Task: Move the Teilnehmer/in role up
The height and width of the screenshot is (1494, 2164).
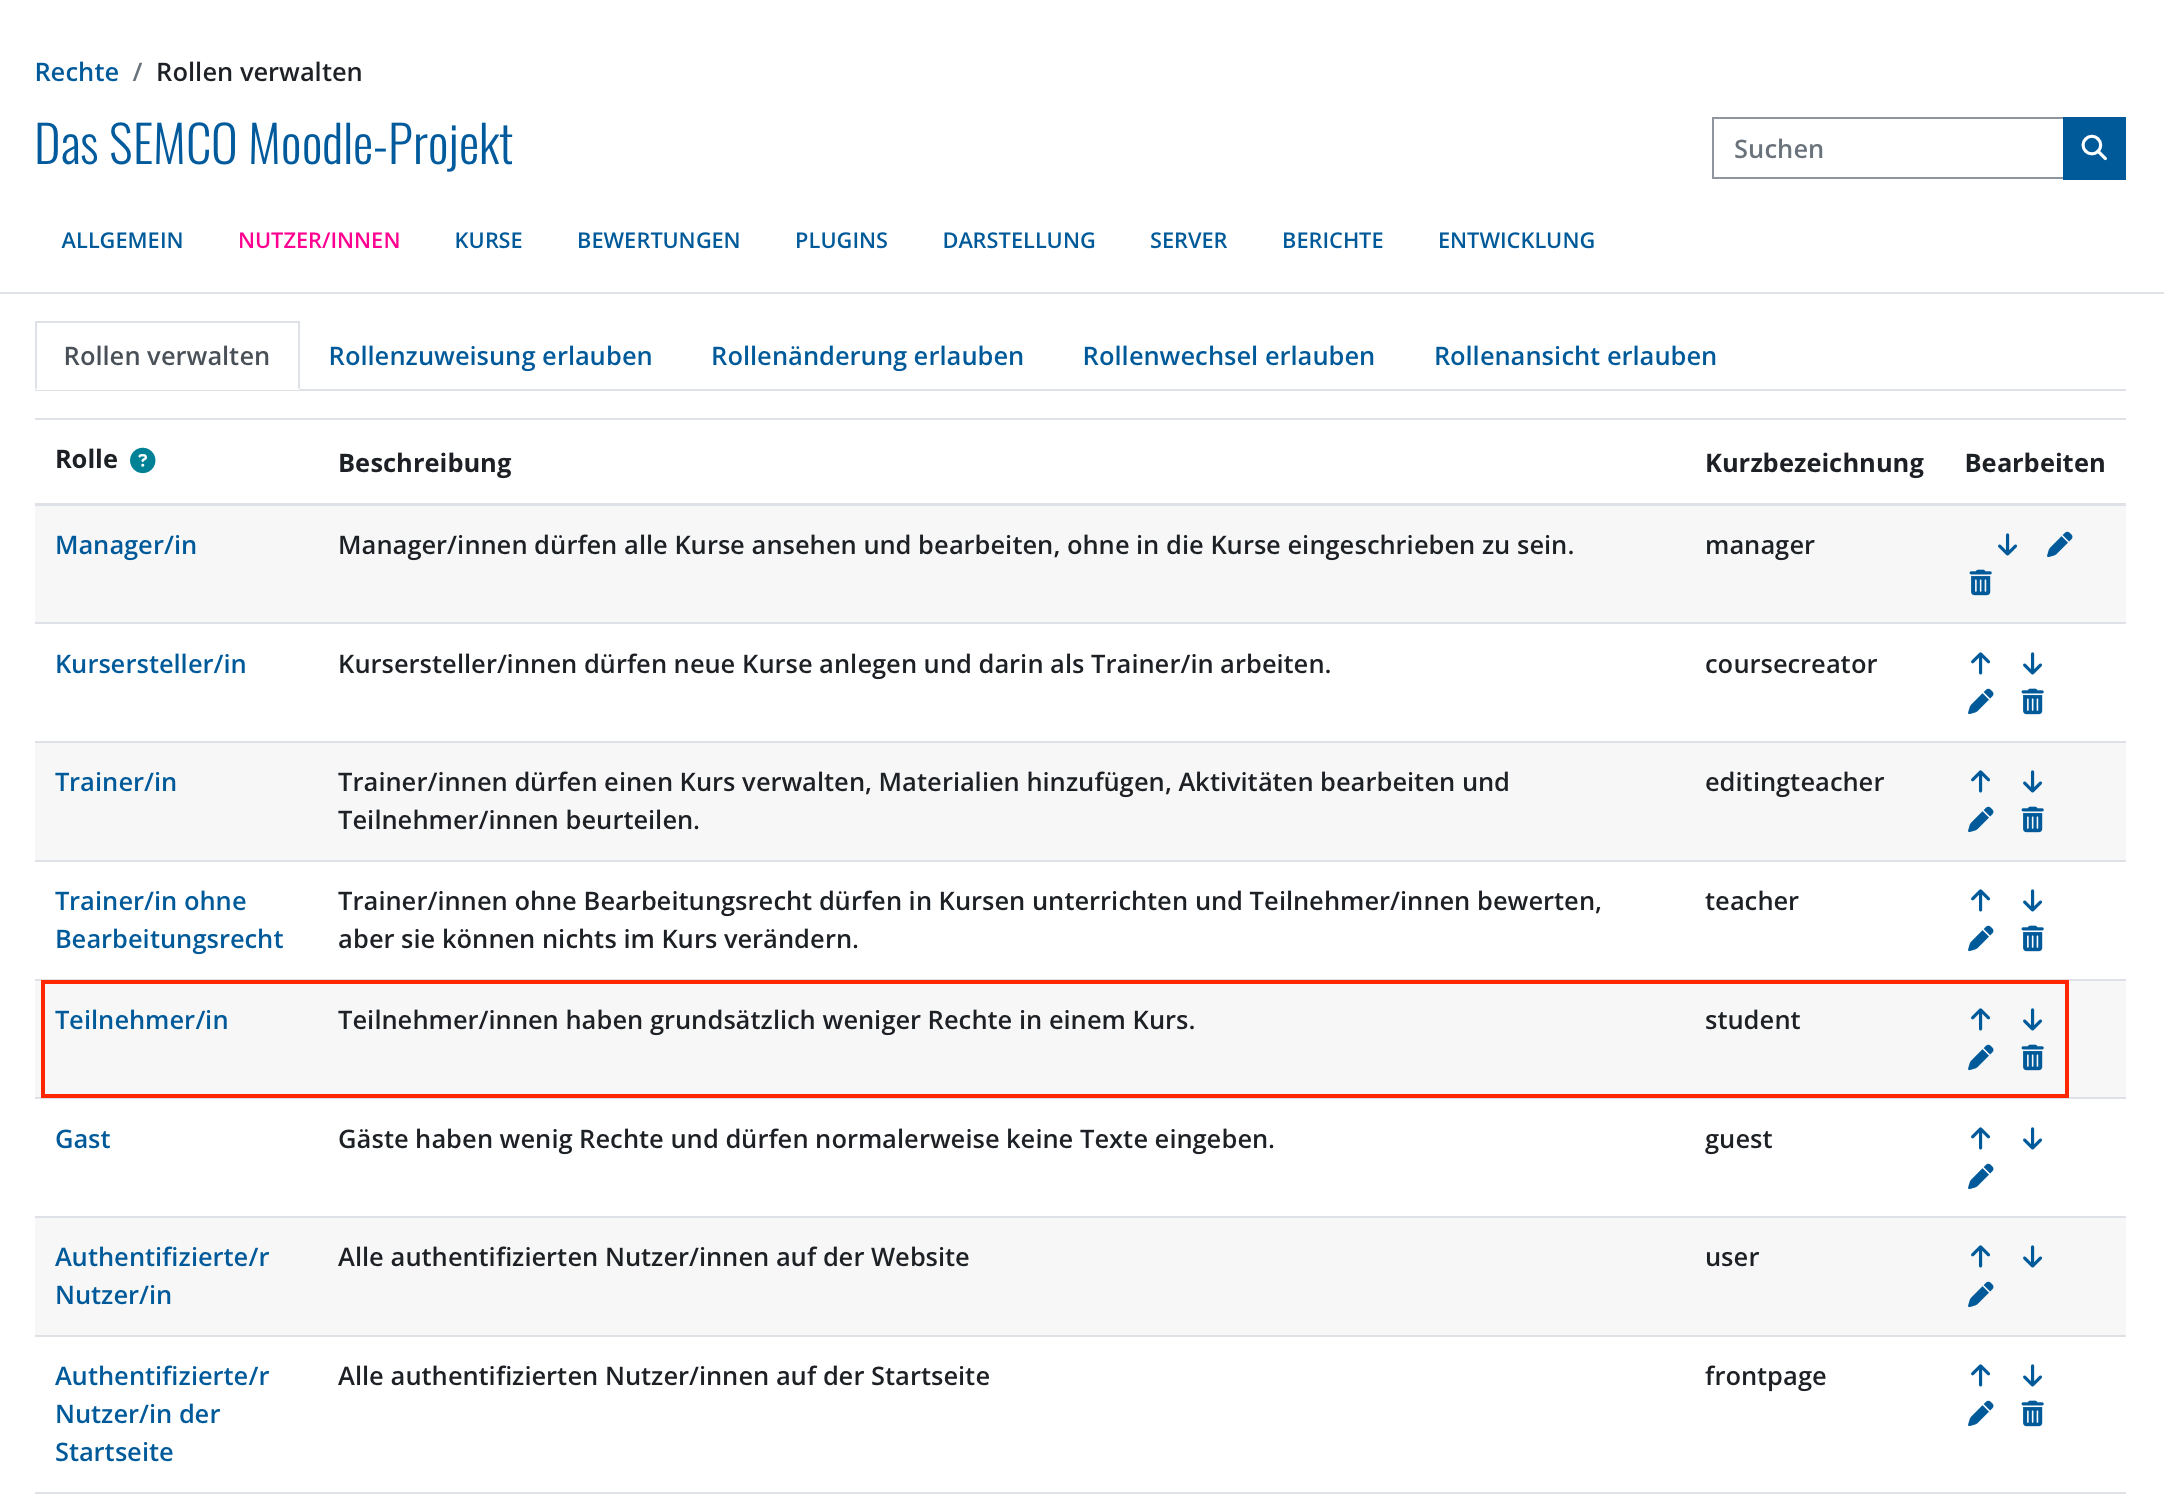Action: pos(1980,1020)
